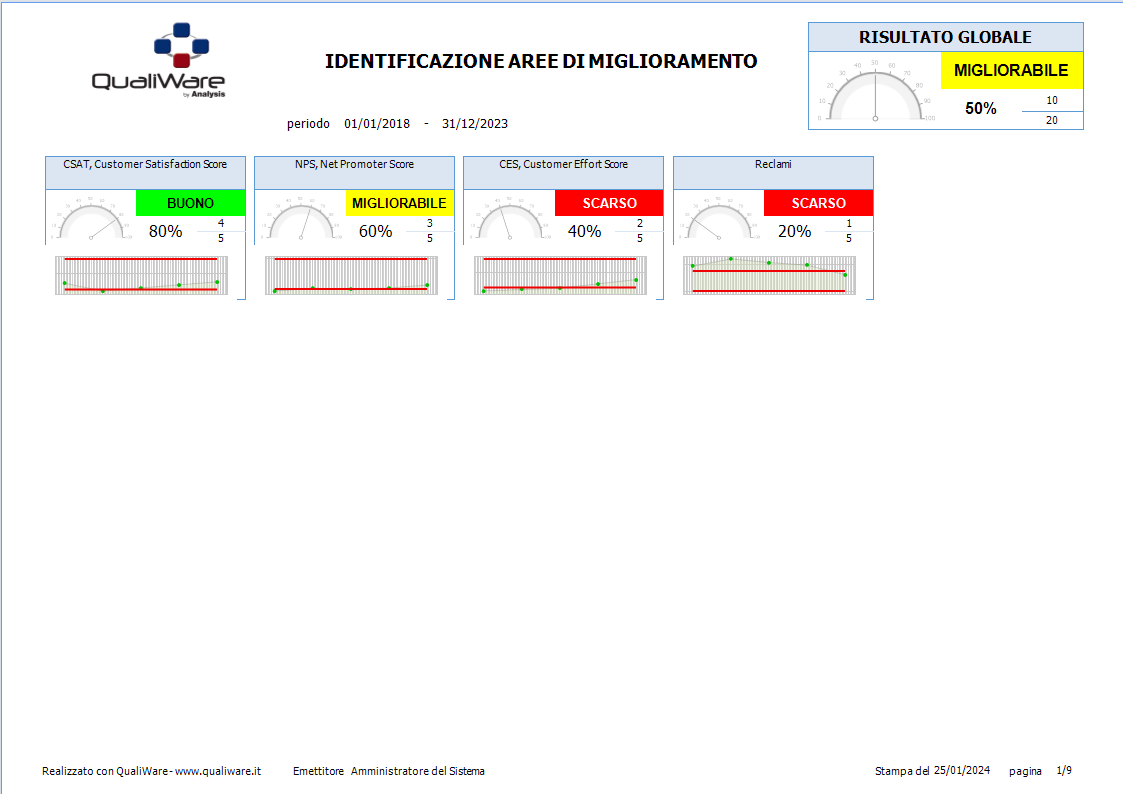Open the CES trend chart
This screenshot has height=794, width=1123.
coord(560,275)
